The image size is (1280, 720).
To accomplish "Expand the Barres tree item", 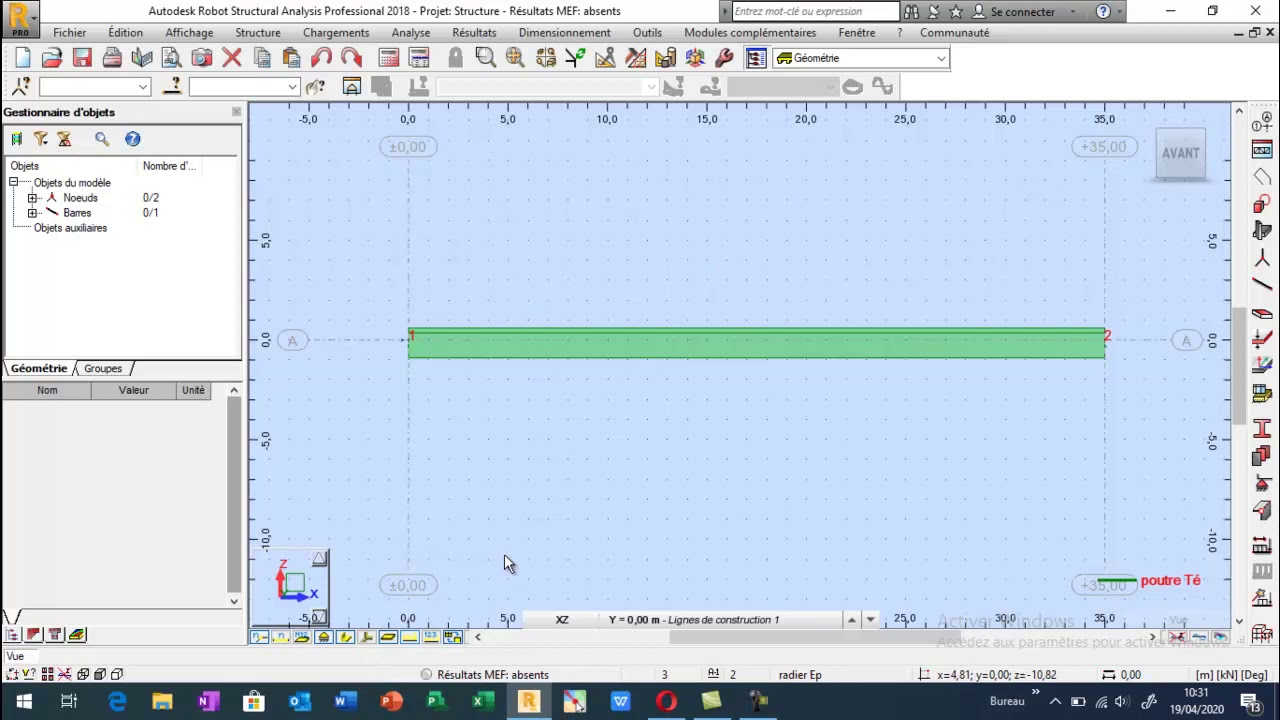I will click(32, 213).
